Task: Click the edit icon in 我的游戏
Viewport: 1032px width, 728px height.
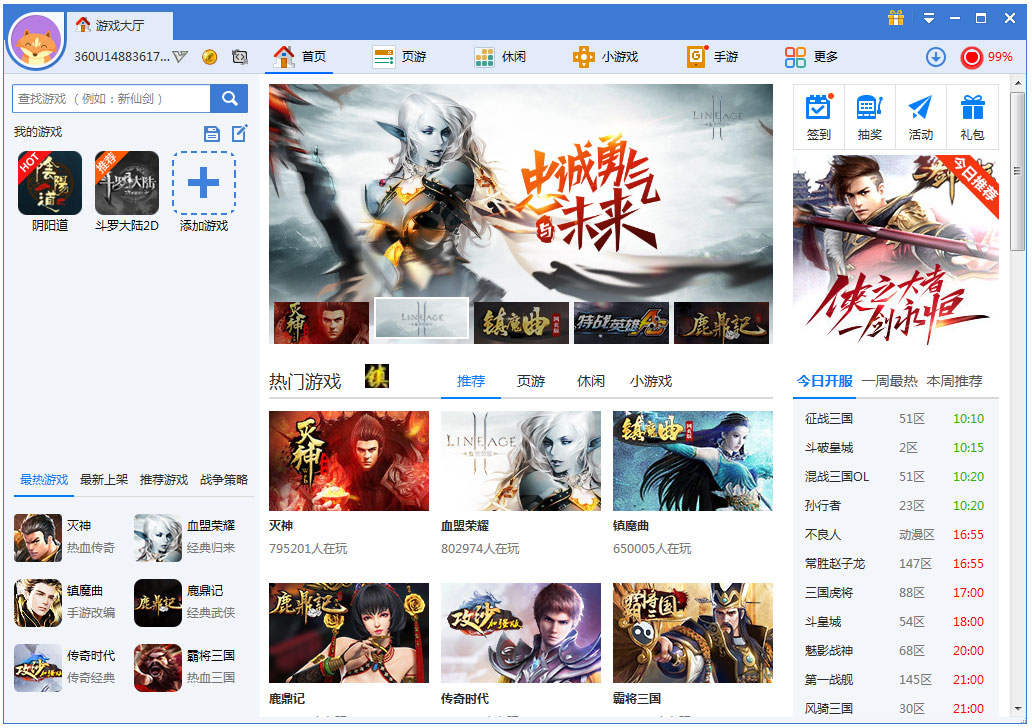Action: point(240,134)
